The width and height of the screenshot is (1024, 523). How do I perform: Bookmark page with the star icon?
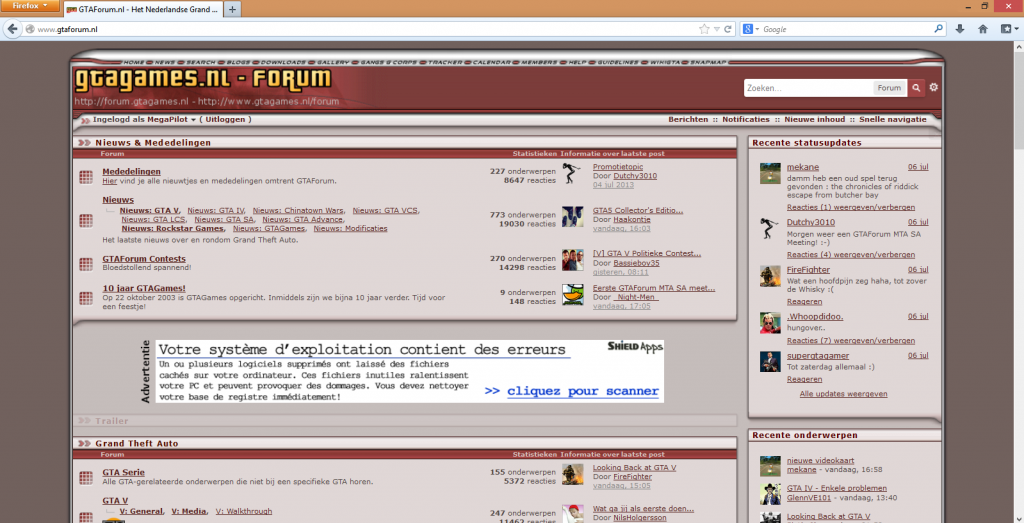click(704, 29)
